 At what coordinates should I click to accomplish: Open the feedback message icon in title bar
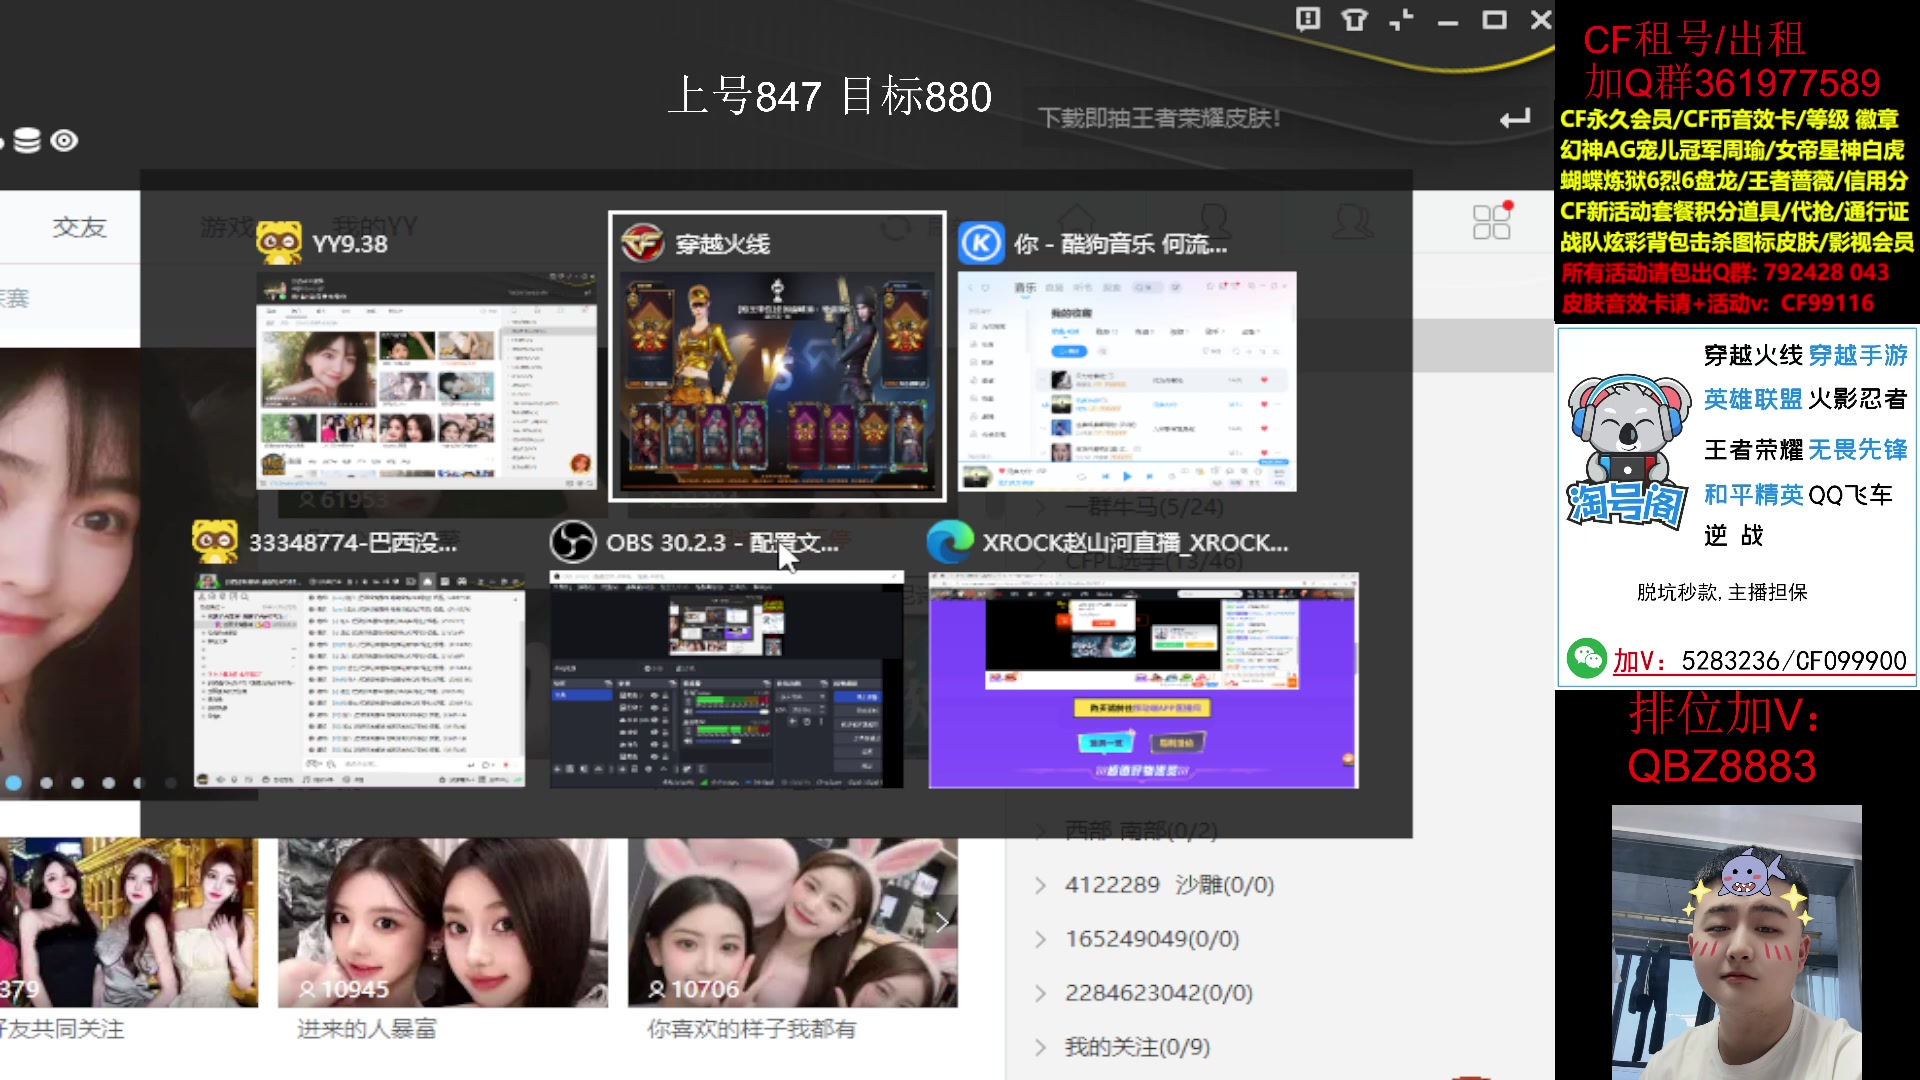pos(1308,20)
